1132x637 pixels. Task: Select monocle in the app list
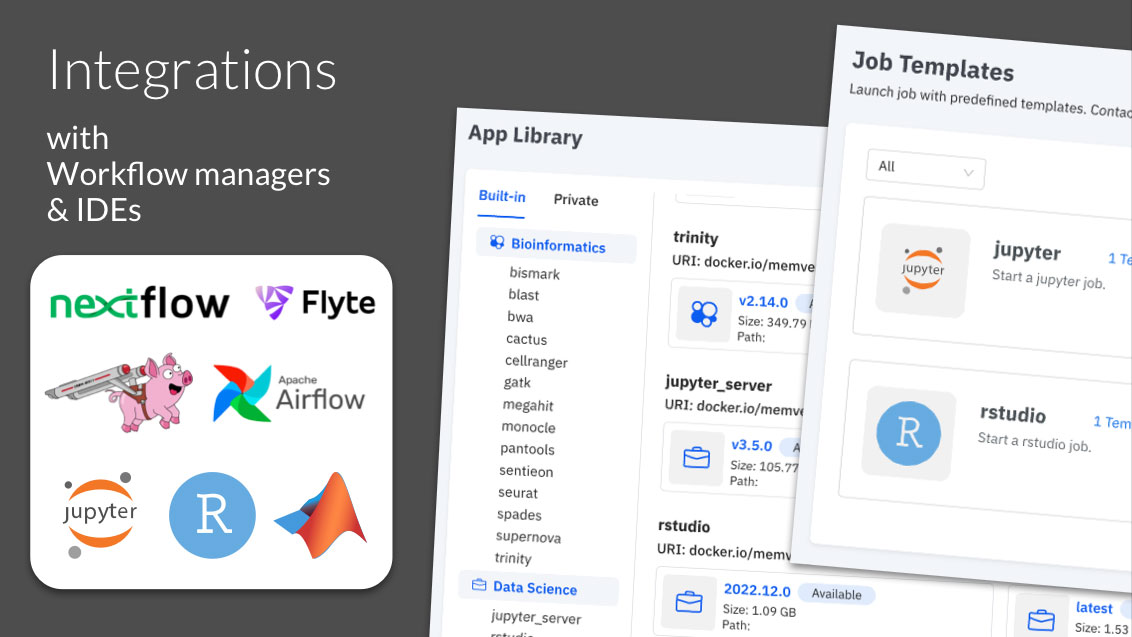point(528,428)
